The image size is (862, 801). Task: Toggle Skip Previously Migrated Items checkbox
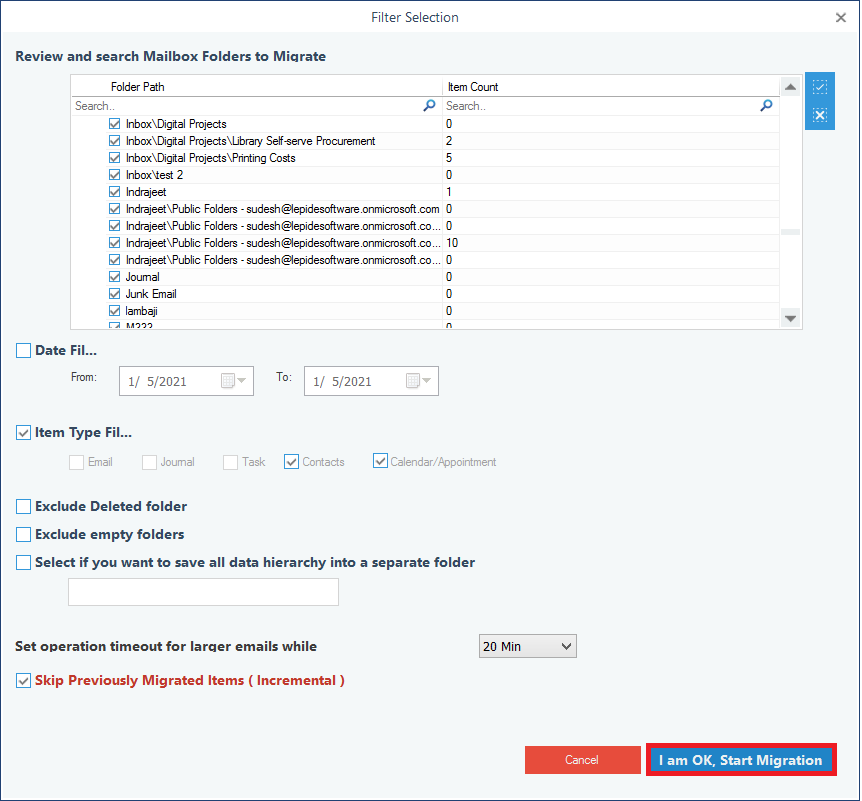click(23, 681)
